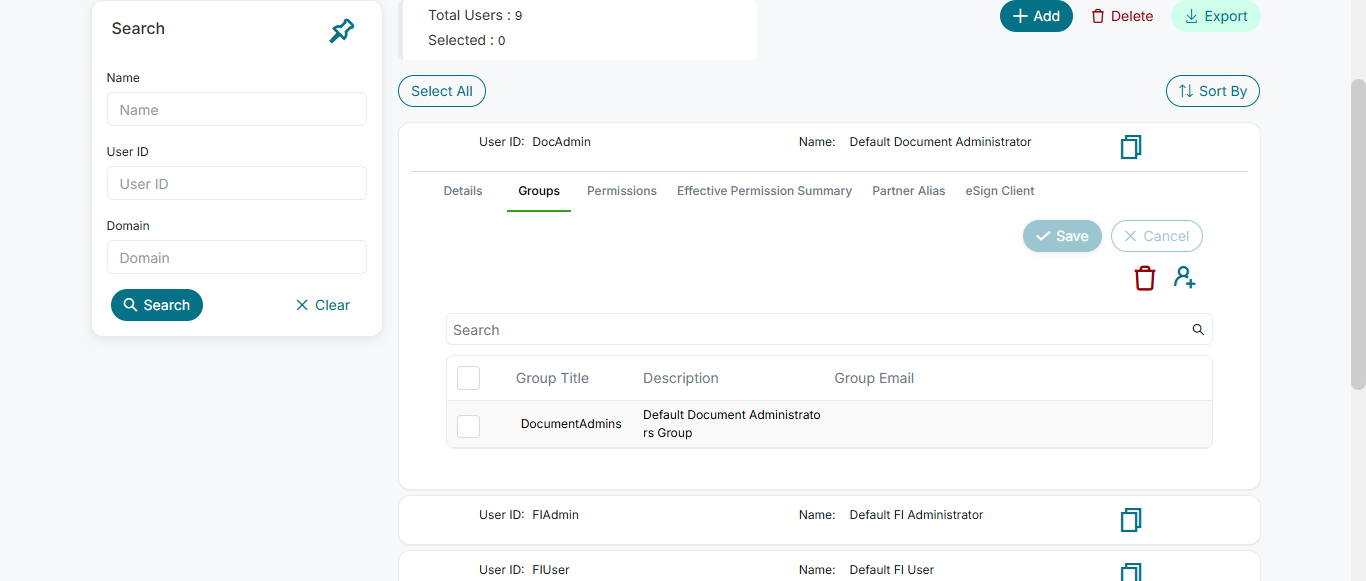Check the DocumentAdmins group checkbox

tap(468, 426)
